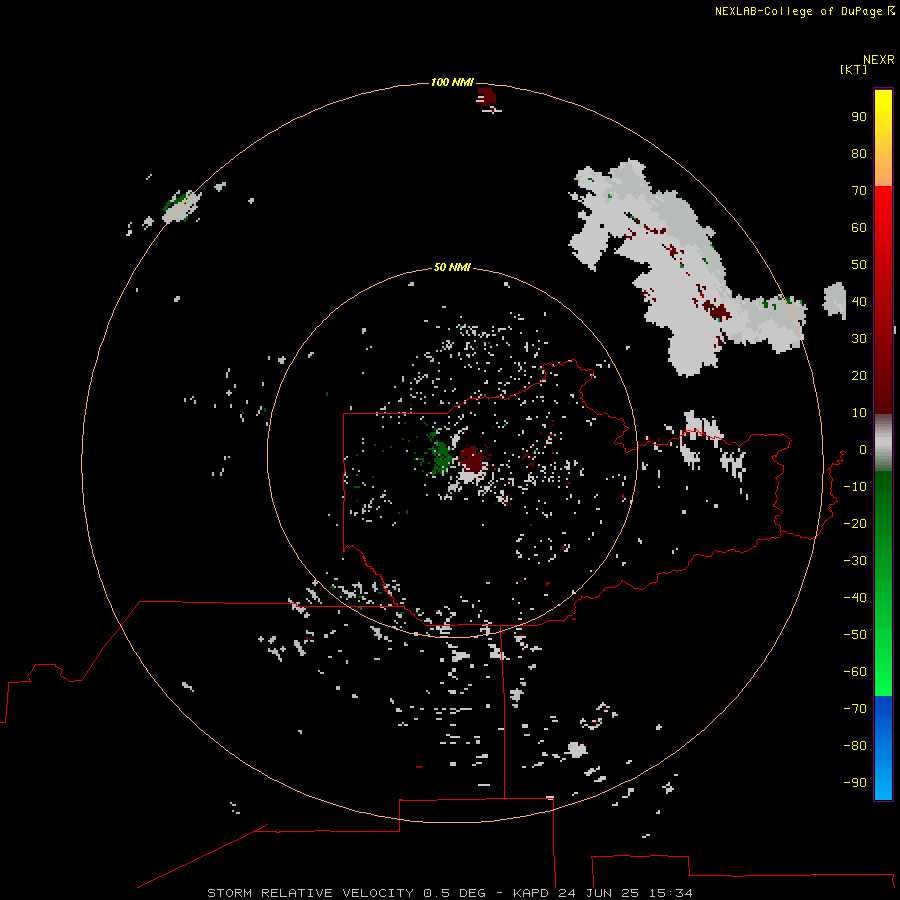Click the -70 value on velocity scale
Image resolution: width=900 pixels, height=900 pixels.
pyautogui.click(x=855, y=709)
